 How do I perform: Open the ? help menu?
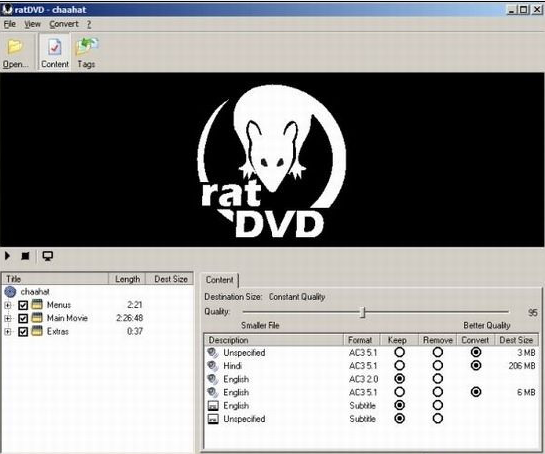coord(89,24)
